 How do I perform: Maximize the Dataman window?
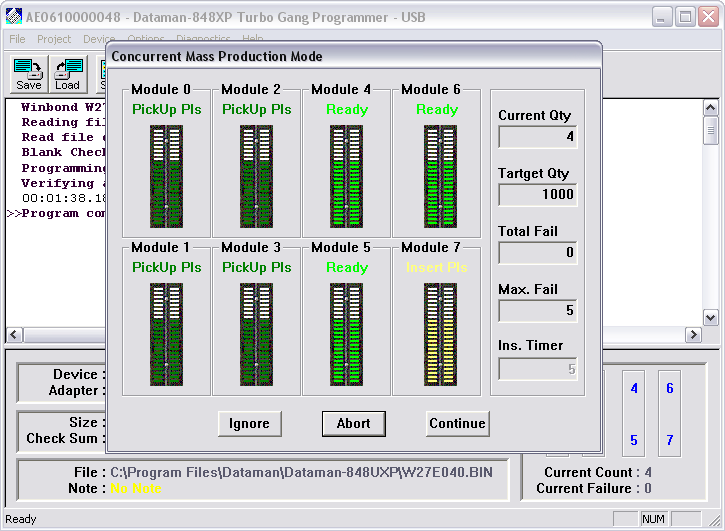[685, 17]
